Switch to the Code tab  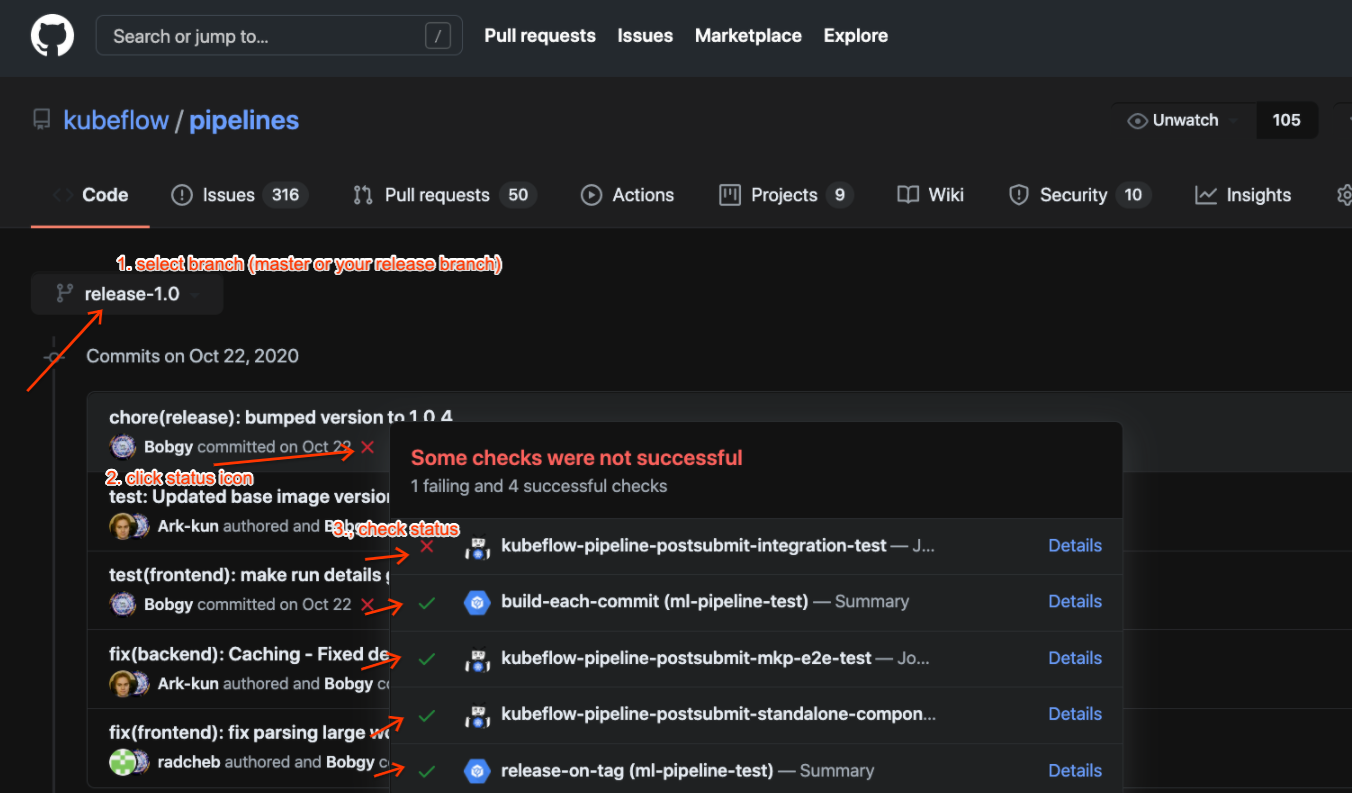90,195
